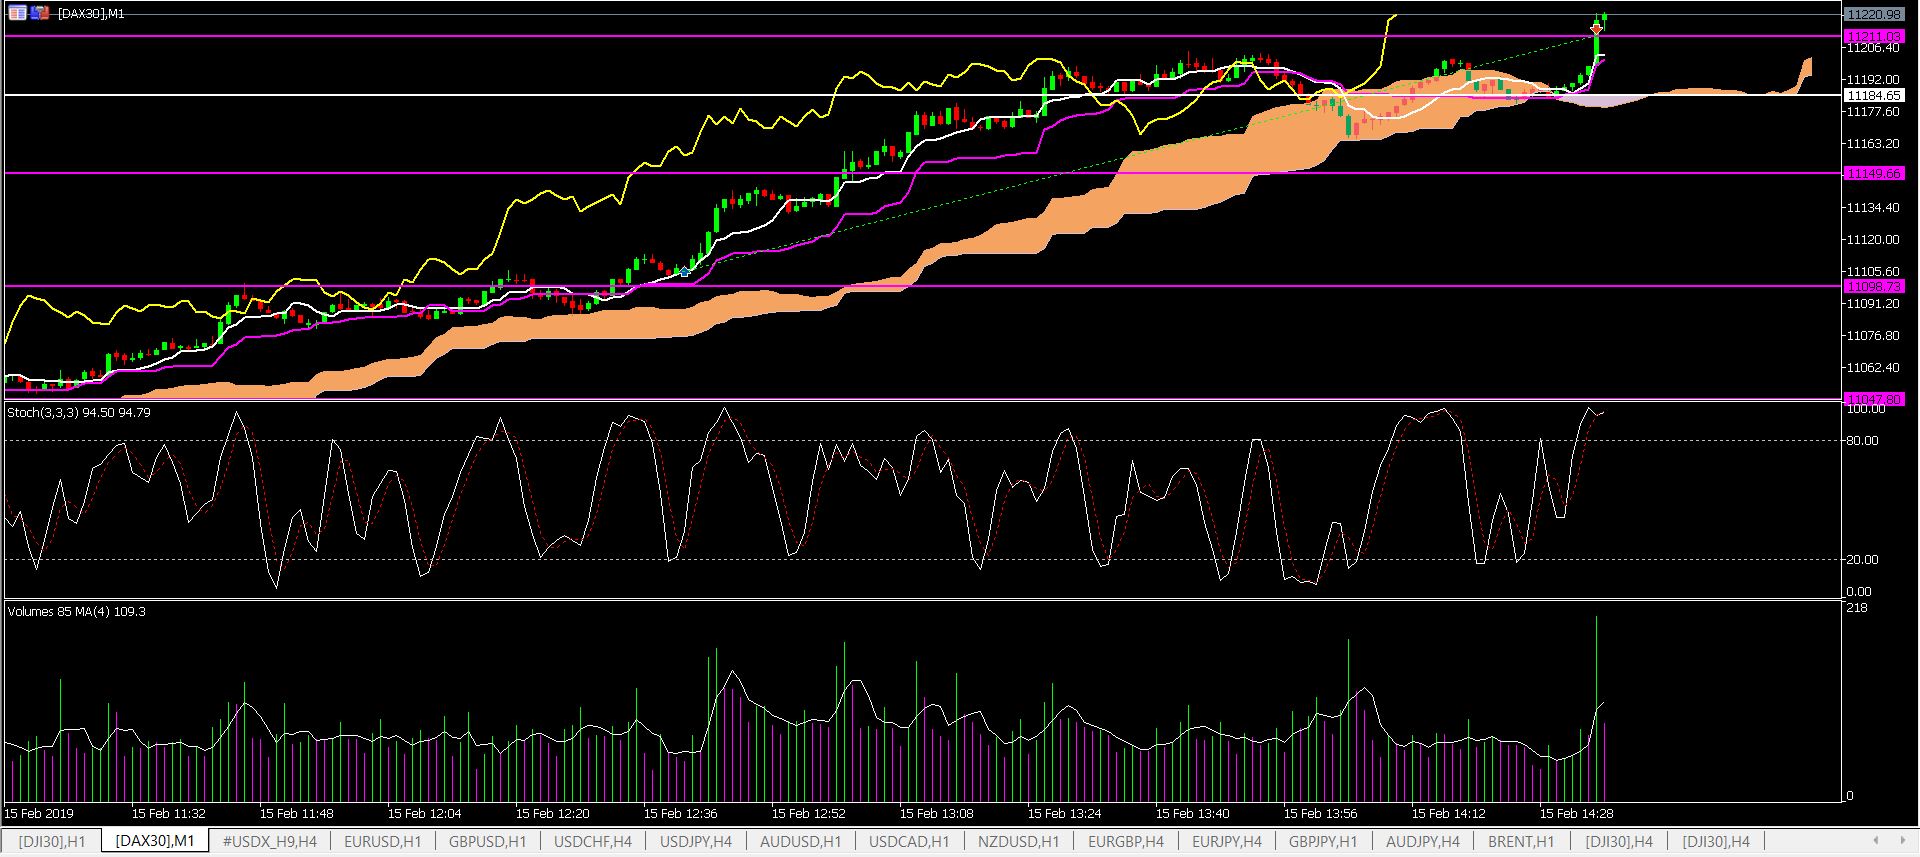Open the [DJI30],H4 tab next to BRENT,H1

click(x=1619, y=841)
